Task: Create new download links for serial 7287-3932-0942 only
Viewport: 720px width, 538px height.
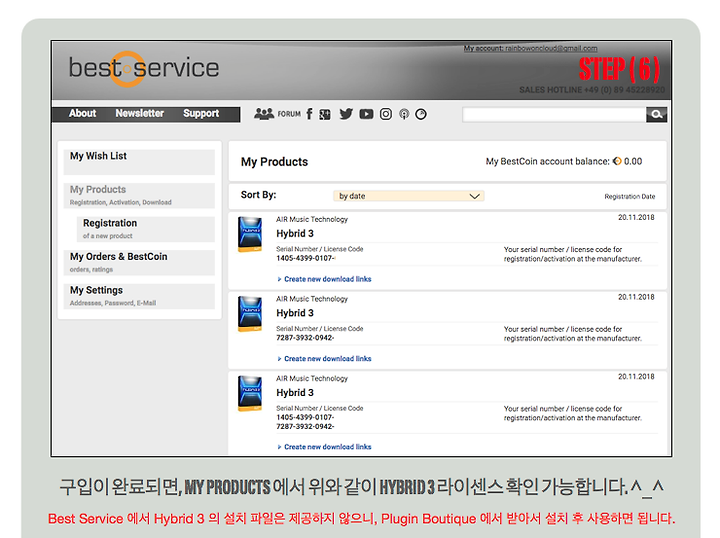Action: (x=327, y=359)
